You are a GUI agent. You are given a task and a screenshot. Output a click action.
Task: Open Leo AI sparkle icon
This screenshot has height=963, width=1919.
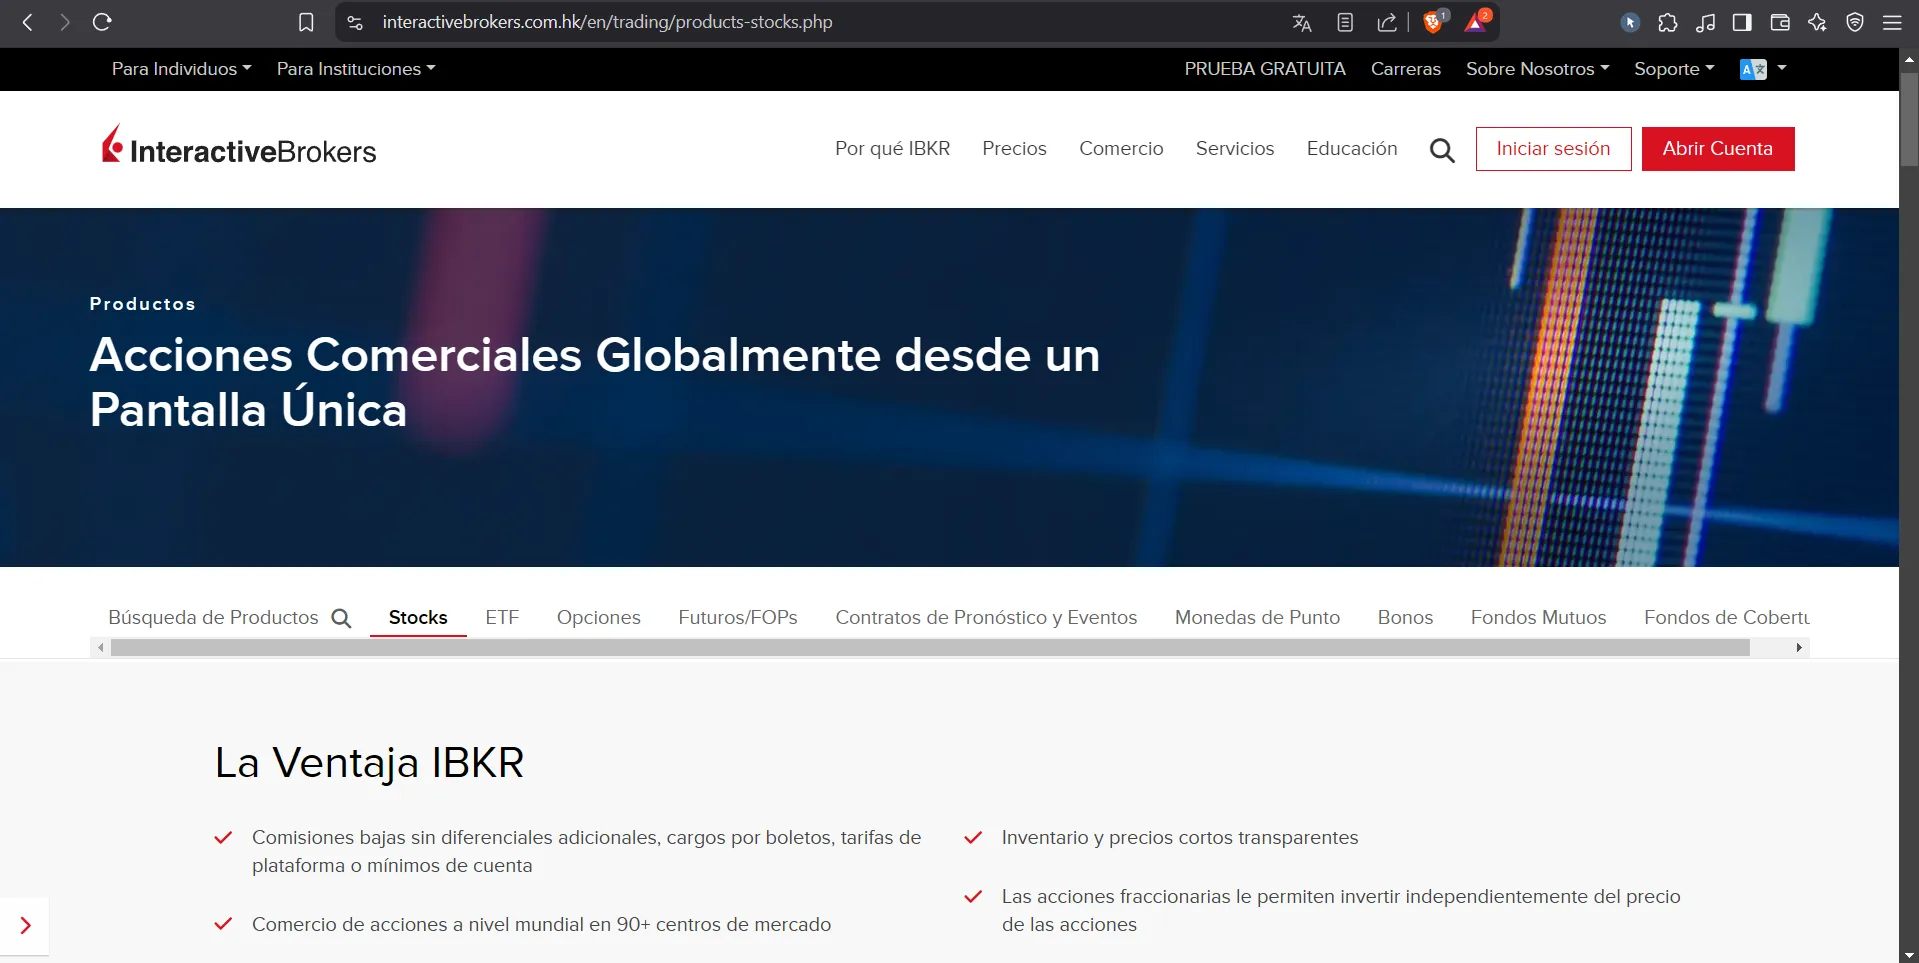(x=1817, y=22)
